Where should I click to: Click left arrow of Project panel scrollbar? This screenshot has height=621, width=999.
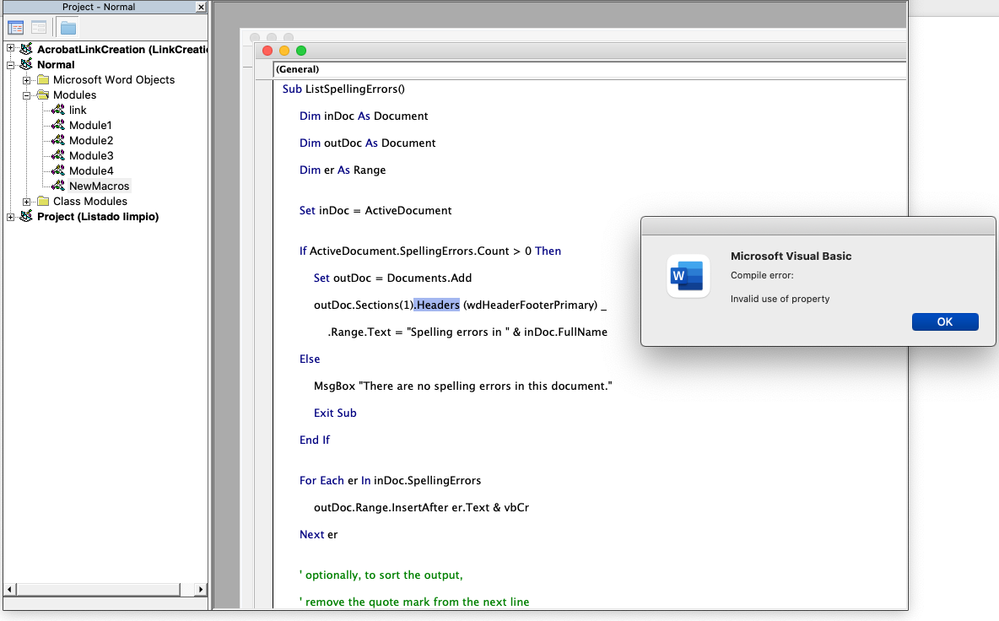(10, 590)
